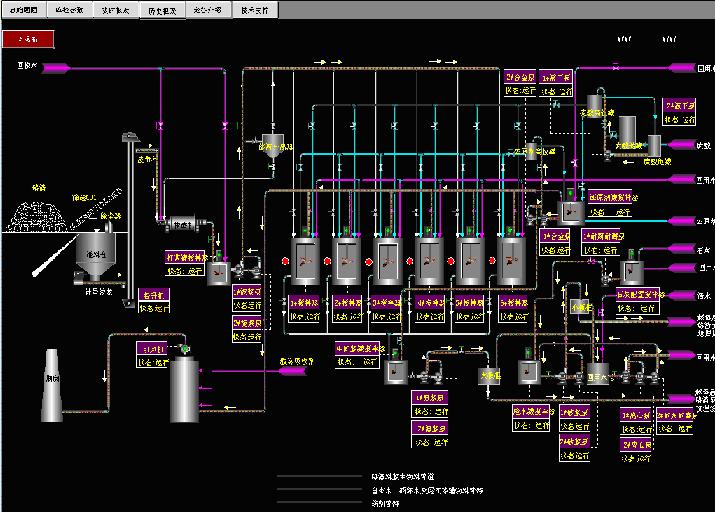
Task: Click the tall absorber tower next to the chimney
Action: point(183,390)
